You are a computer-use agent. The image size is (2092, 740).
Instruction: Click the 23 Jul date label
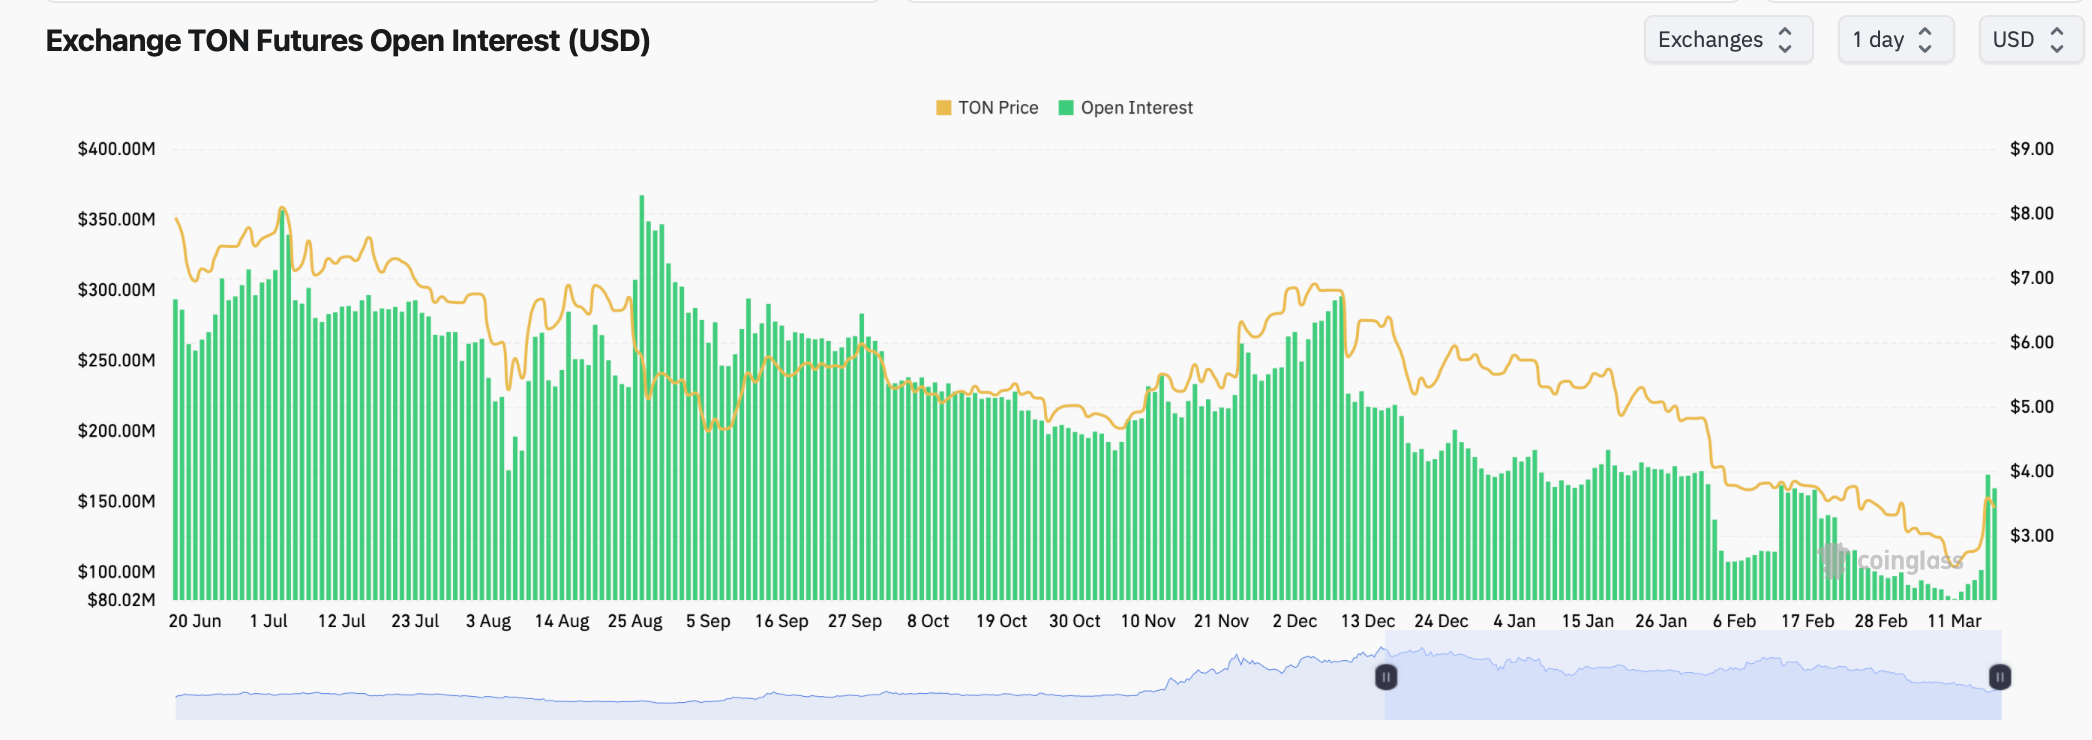pos(415,621)
